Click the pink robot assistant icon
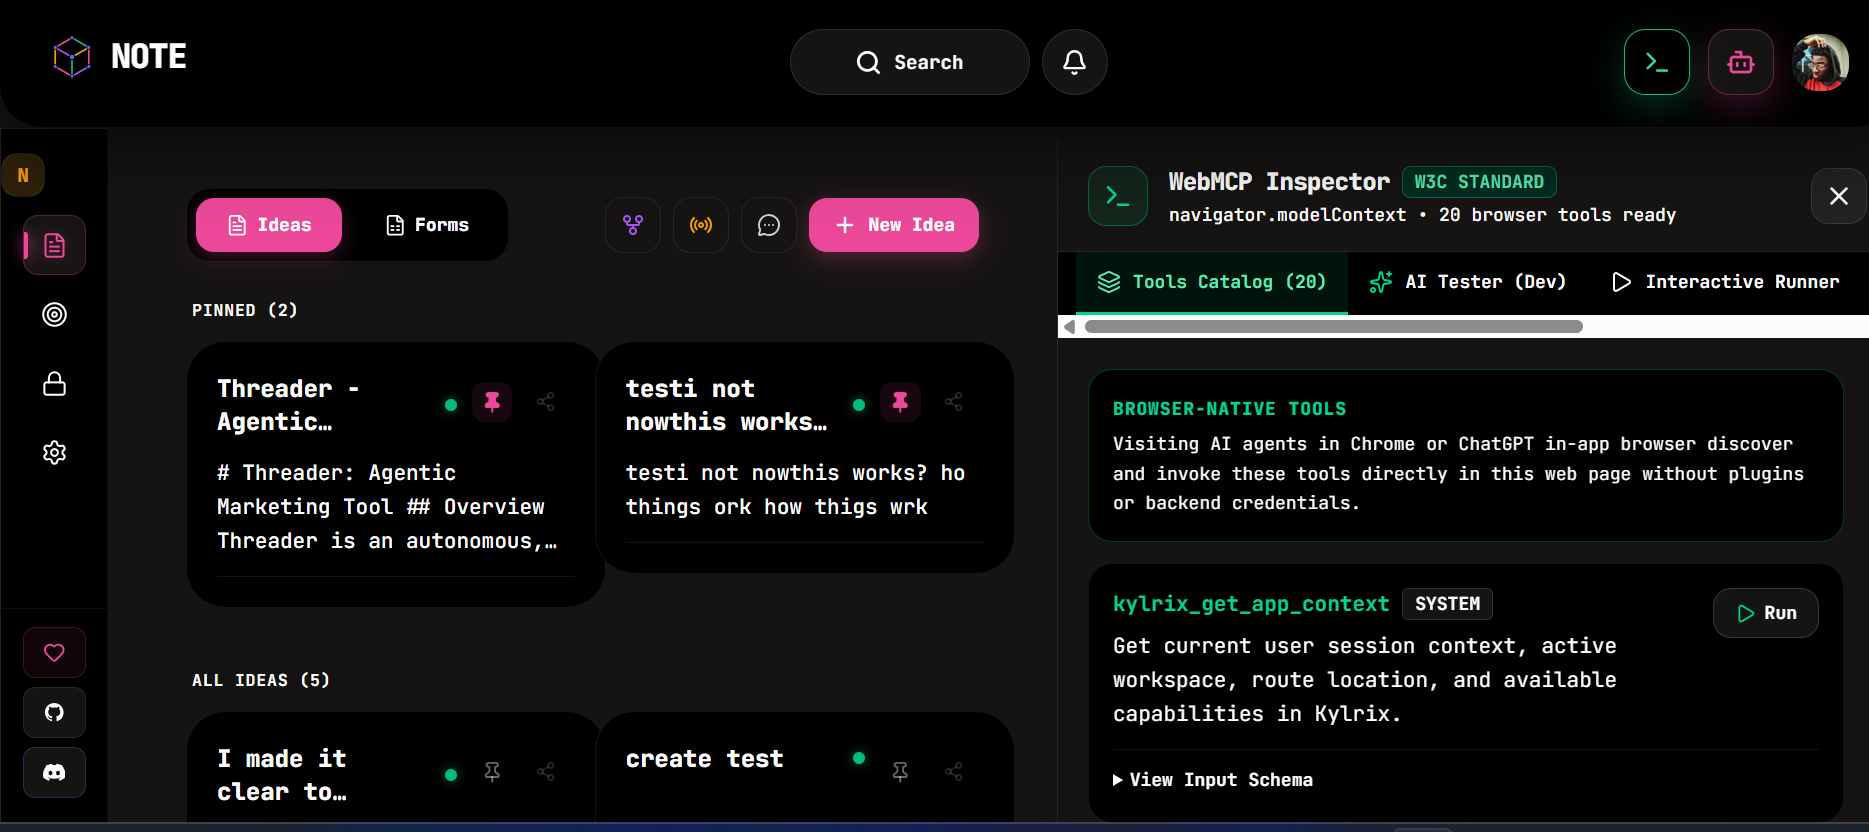Viewport: 1869px width, 832px height. click(x=1740, y=62)
